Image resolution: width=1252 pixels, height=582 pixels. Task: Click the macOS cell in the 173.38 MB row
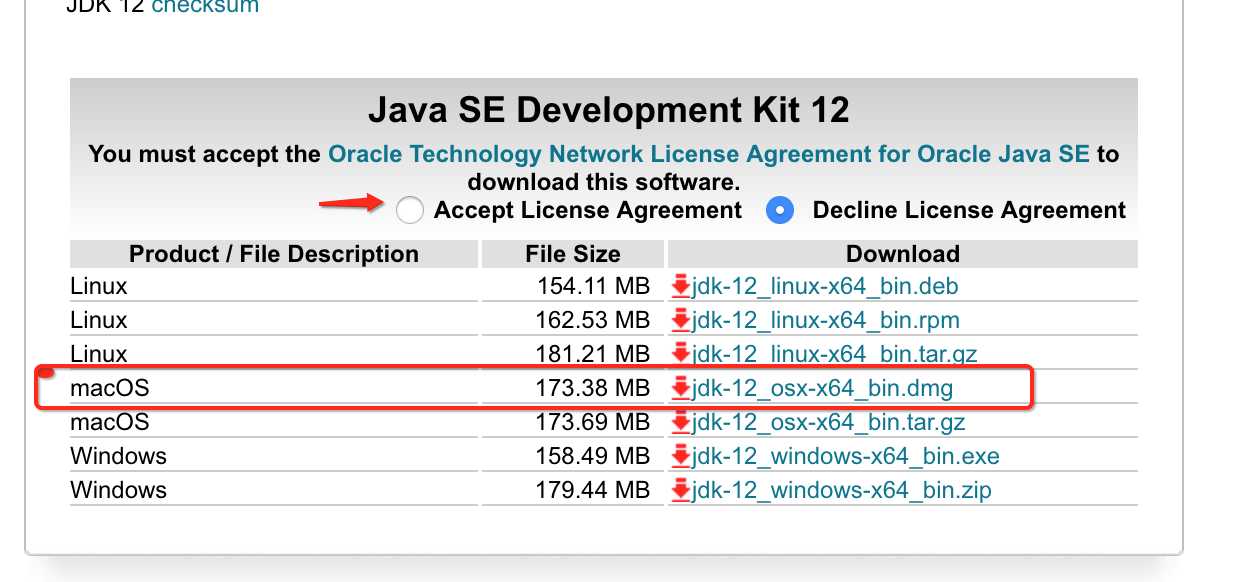click(x=274, y=388)
